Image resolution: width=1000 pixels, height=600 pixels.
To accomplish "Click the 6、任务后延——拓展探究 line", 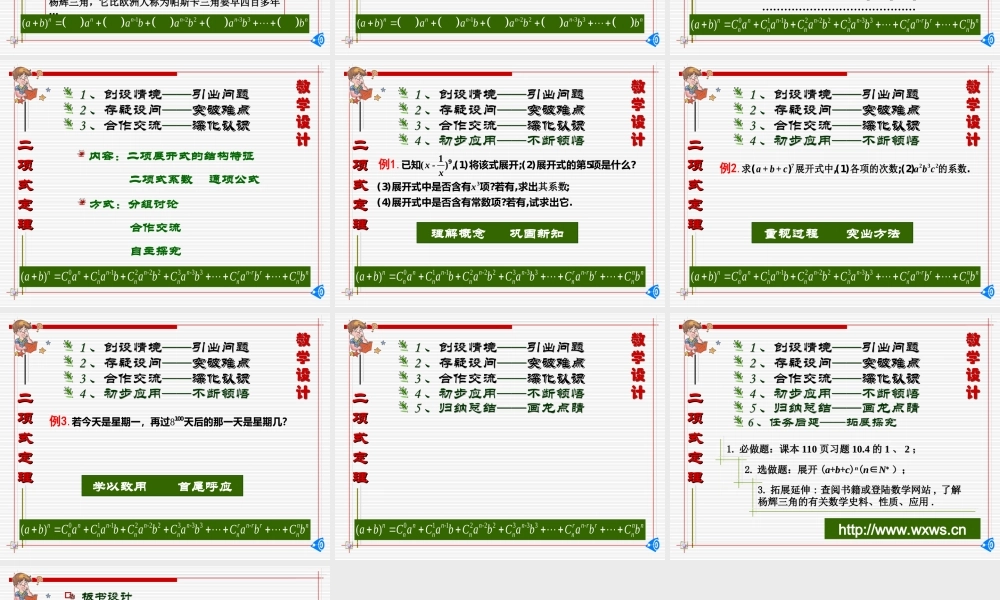I will (822, 422).
